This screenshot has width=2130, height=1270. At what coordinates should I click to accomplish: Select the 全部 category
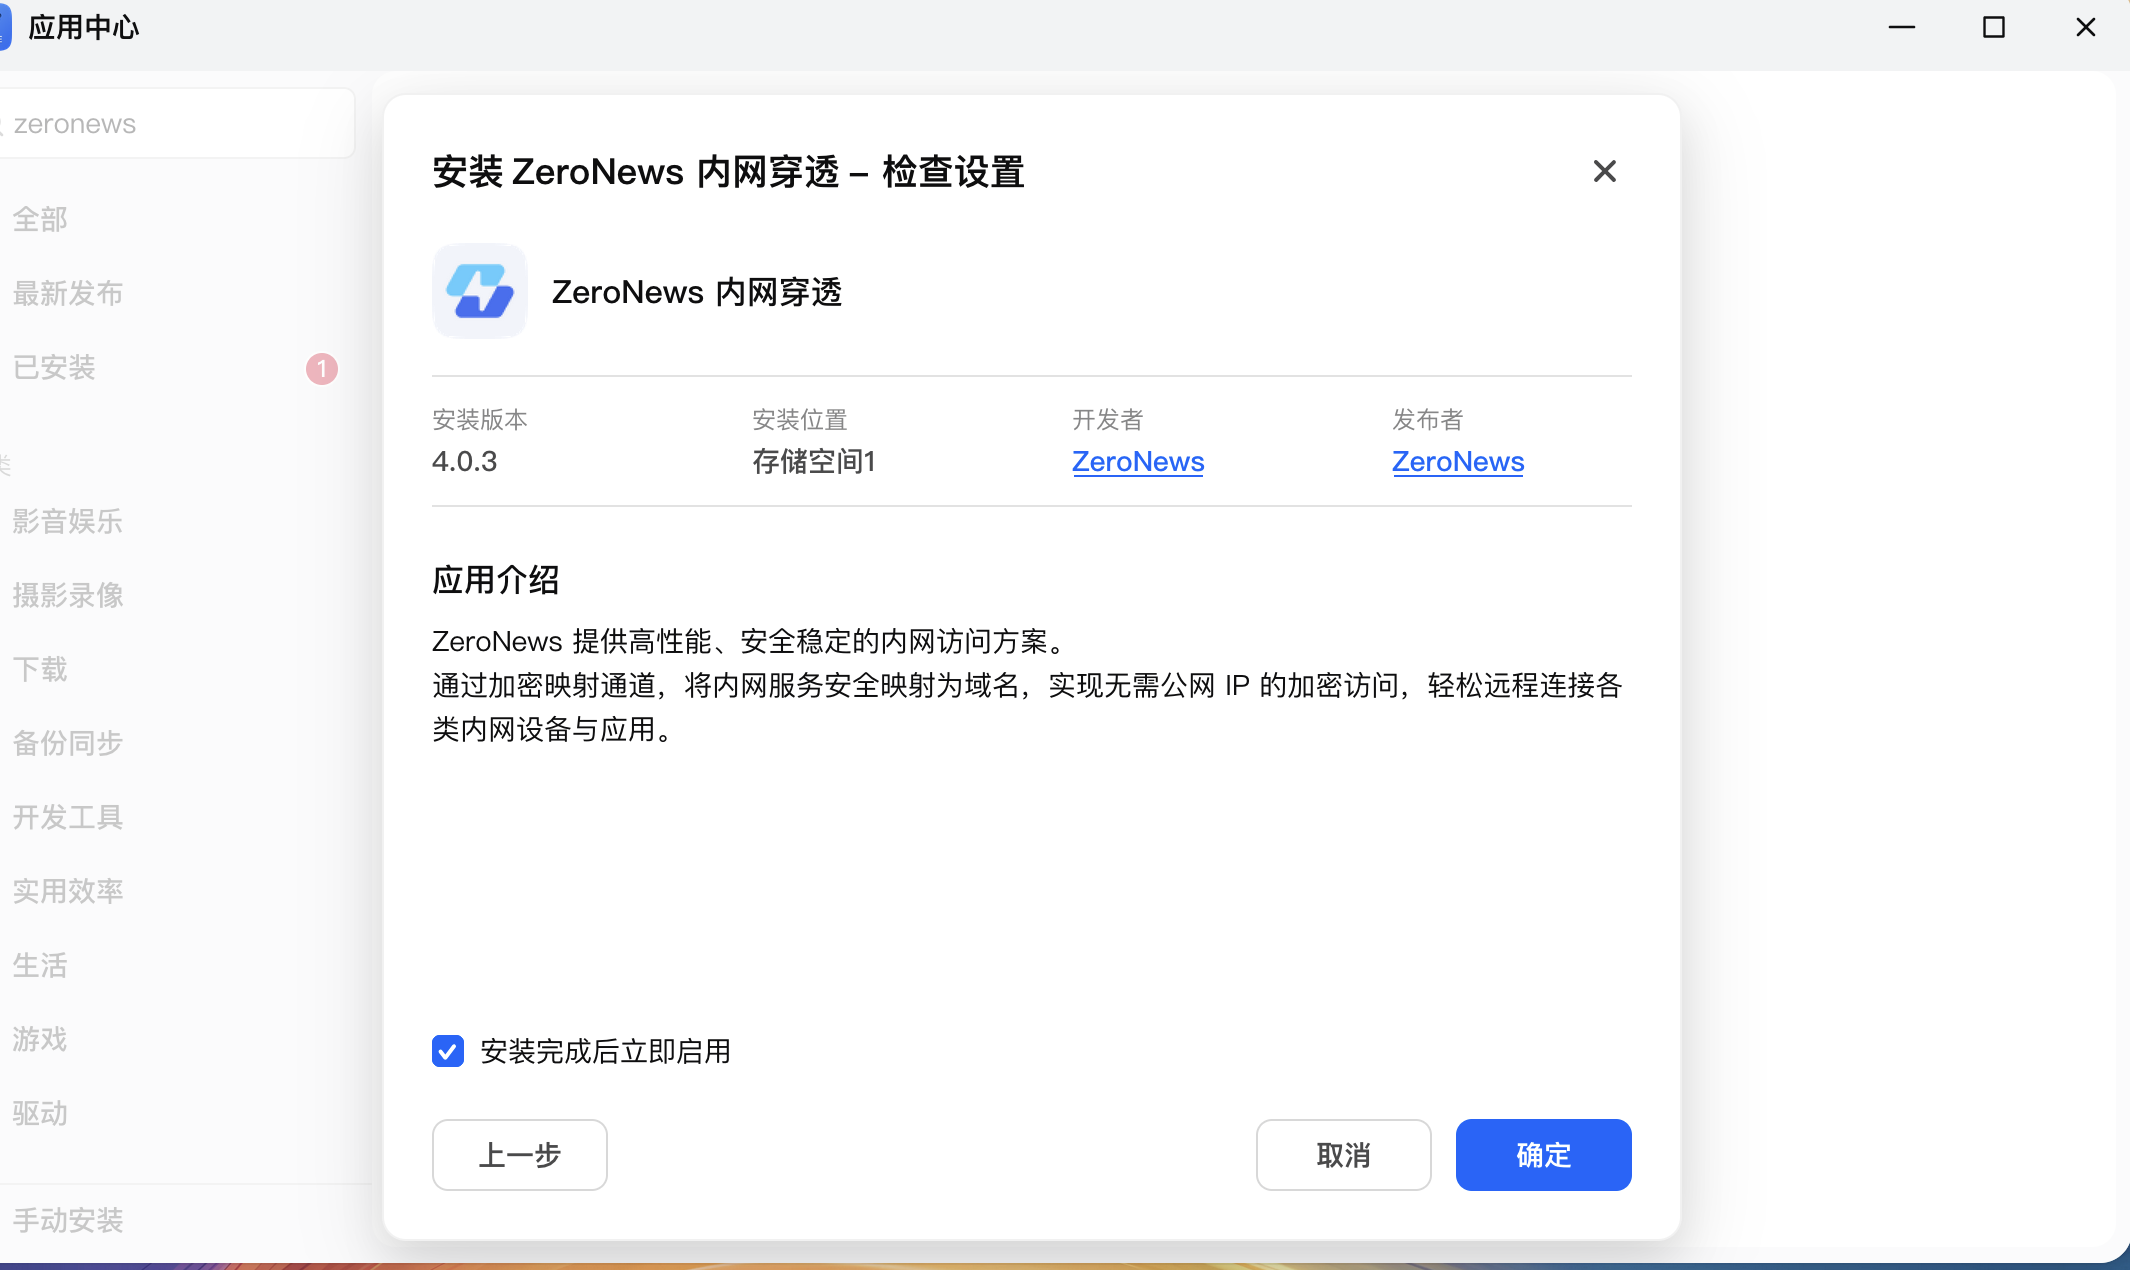click(40, 219)
